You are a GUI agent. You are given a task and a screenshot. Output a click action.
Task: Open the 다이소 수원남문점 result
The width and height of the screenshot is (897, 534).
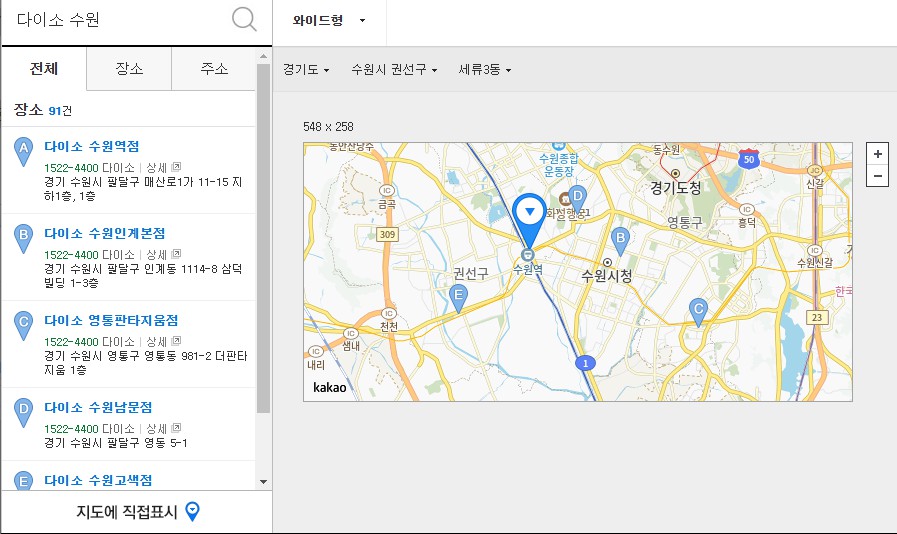(x=98, y=408)
